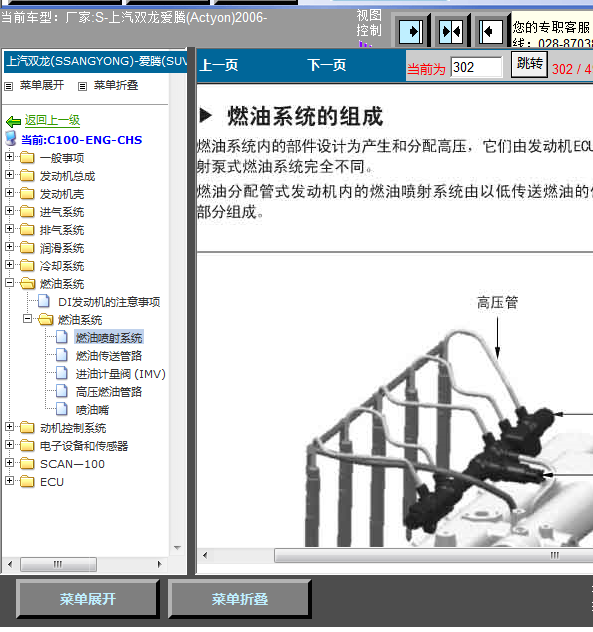
Task: Click the 高压管 label on diagram
Action: [x=497, y=302]
